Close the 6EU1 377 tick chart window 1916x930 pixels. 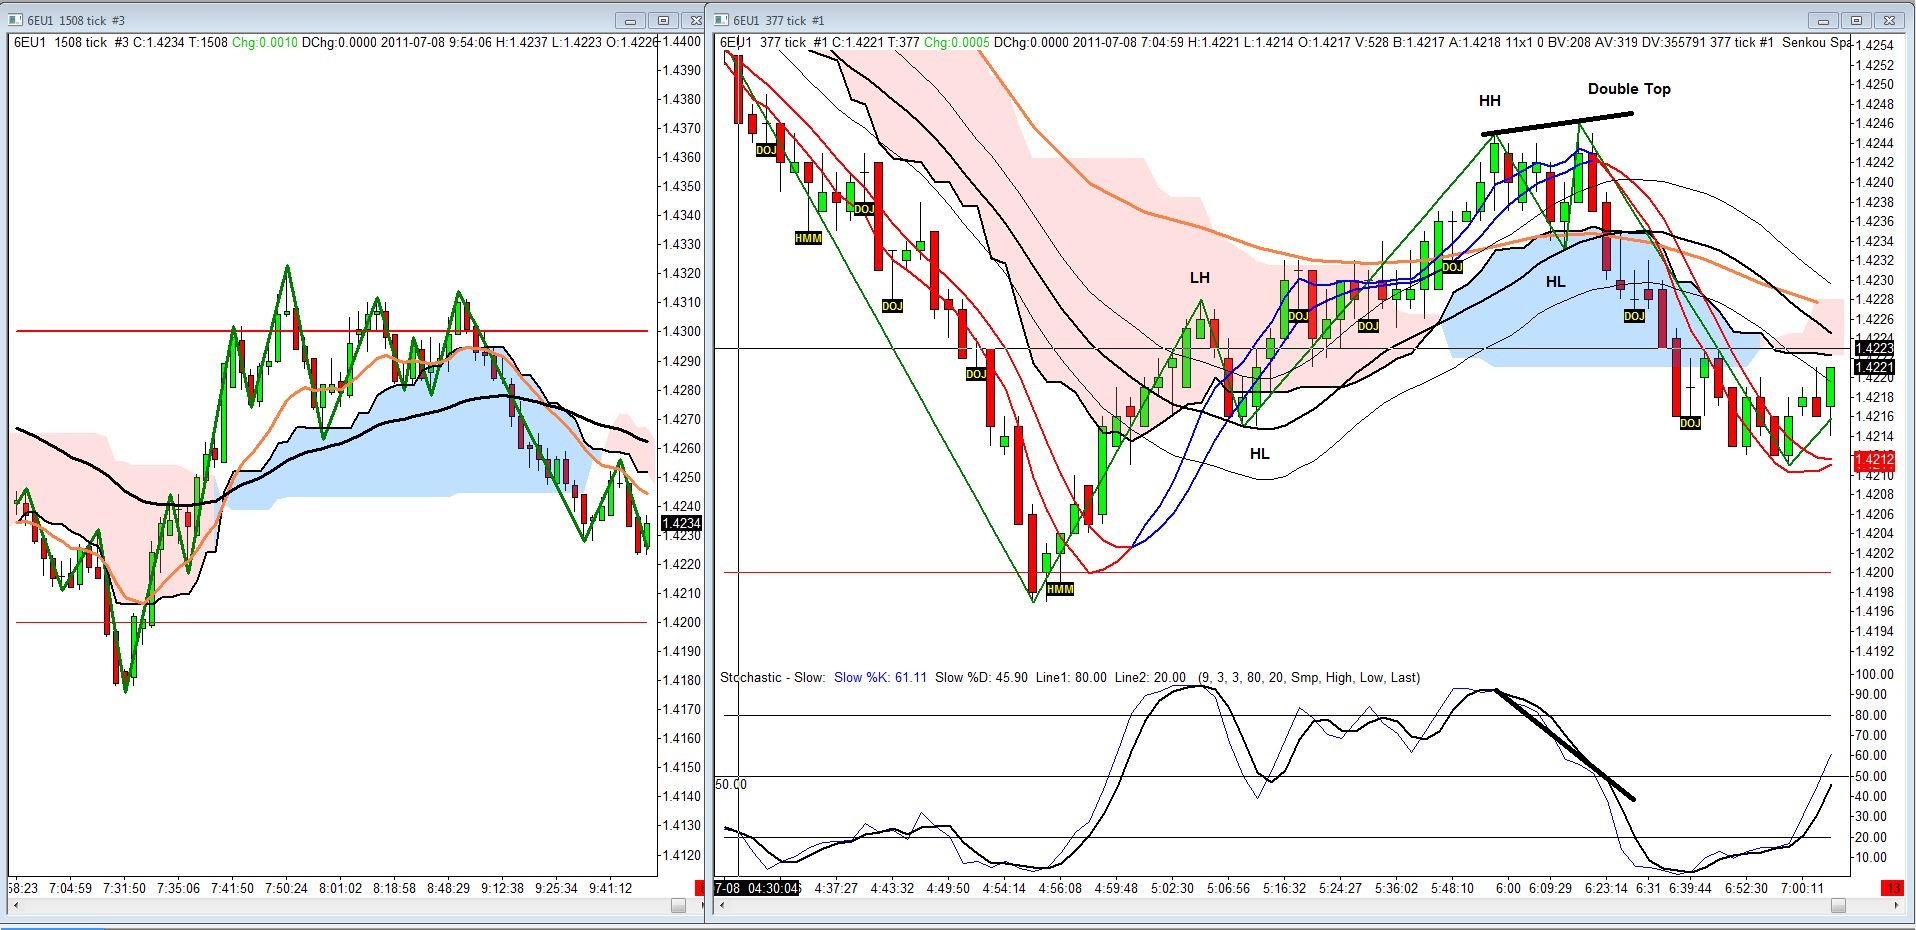coord(1889,20)
